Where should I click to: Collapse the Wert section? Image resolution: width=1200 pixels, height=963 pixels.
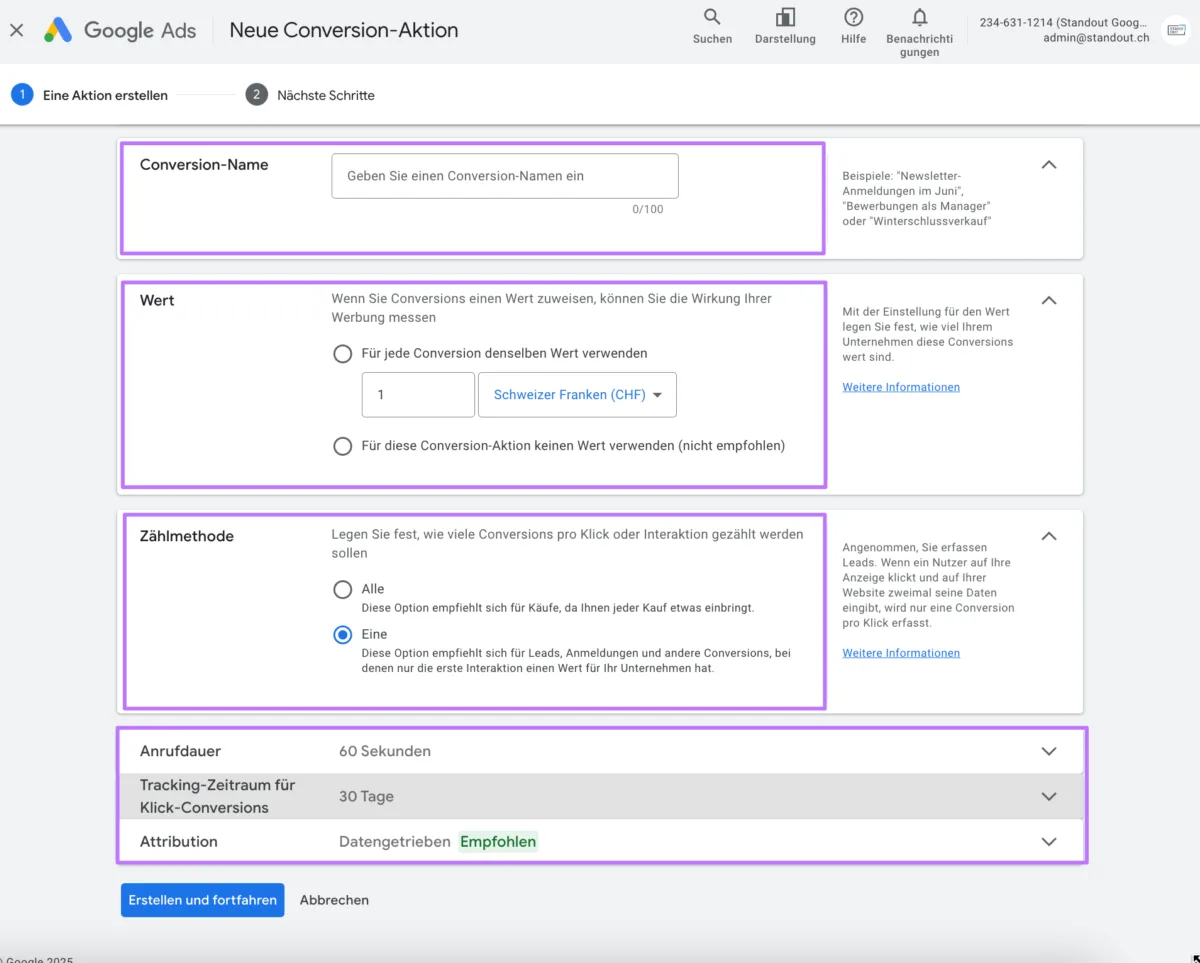click(1048, 299)
